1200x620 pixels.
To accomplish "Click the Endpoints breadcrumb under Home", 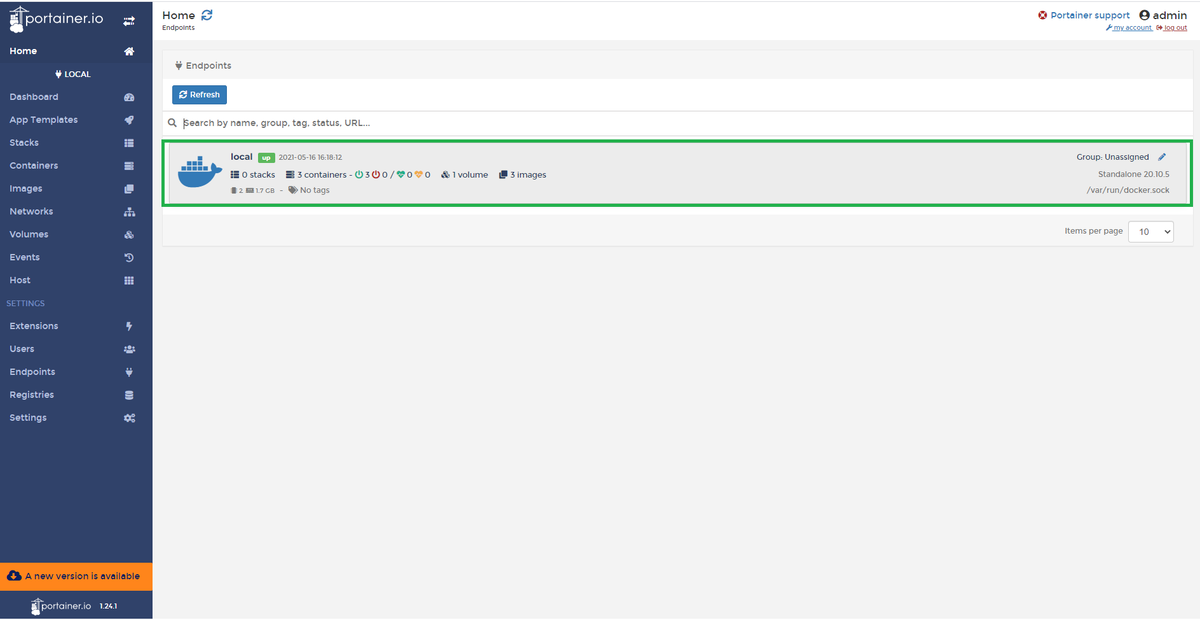I will coord(179,28).
